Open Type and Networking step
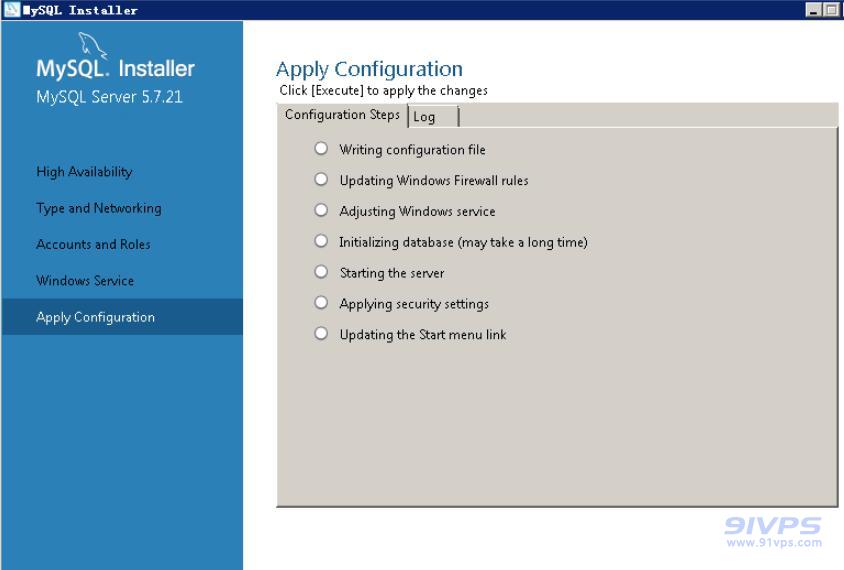The height and width of the screenshot is (570, 844). pyautogui.click(x=99, y=208)
